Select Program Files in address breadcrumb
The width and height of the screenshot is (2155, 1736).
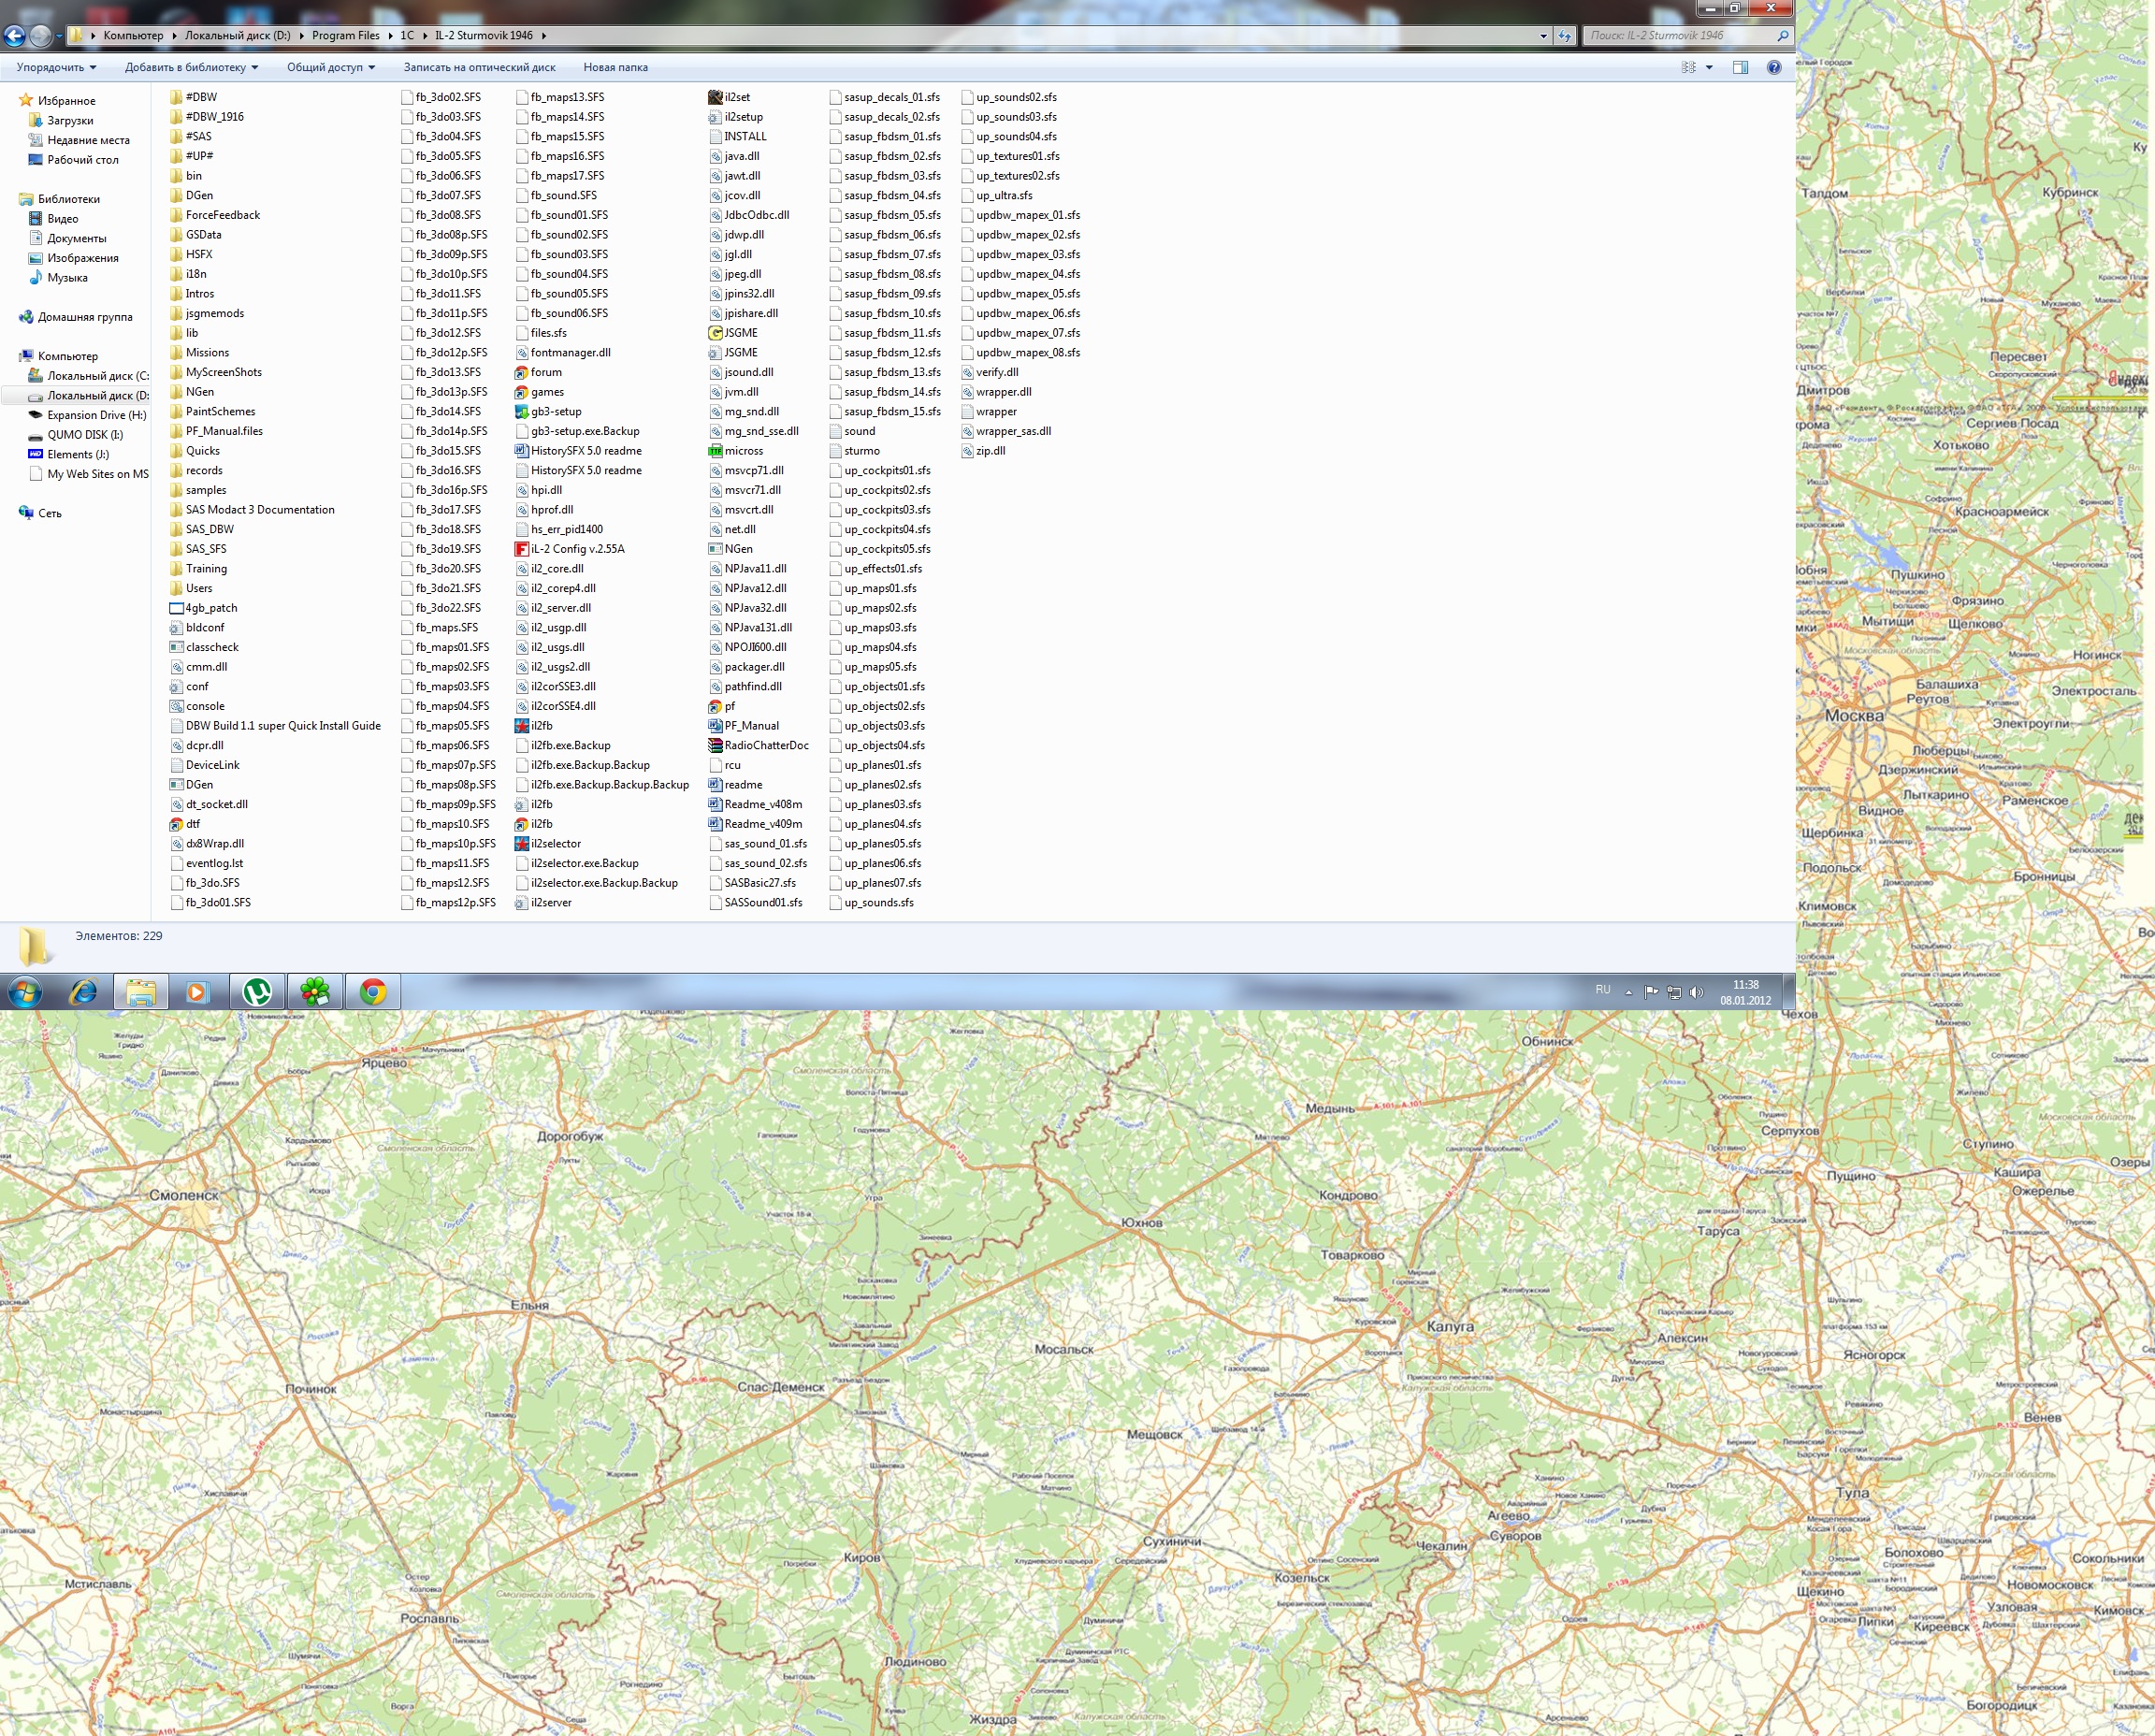click(x=345, y=35)
